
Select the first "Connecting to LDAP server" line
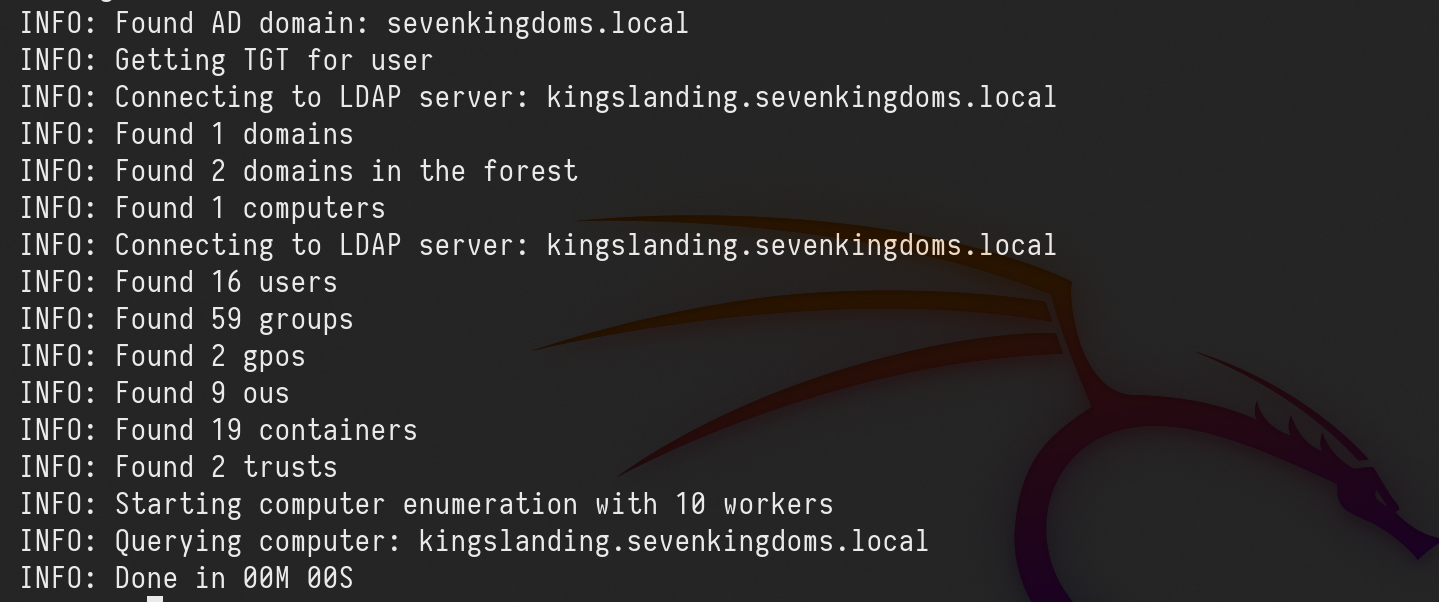point(538,97)
